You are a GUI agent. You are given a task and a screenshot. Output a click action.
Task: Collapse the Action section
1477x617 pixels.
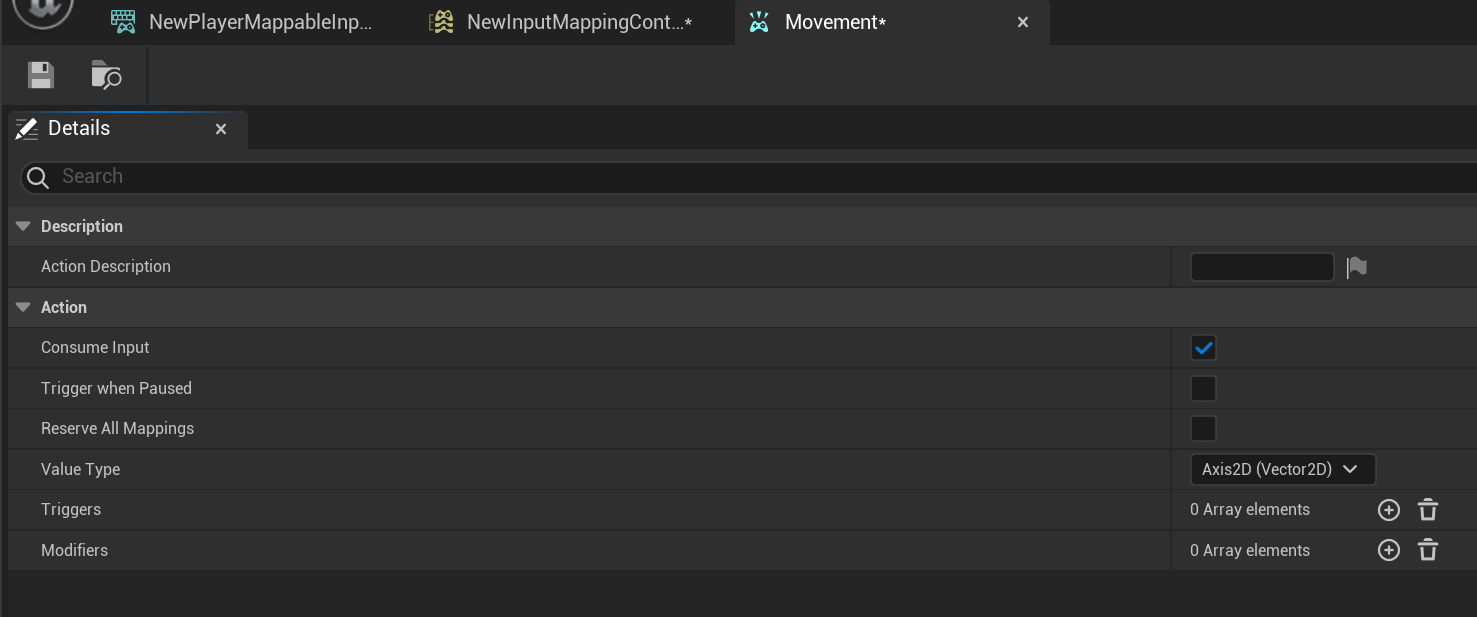(x=23, y=307)
